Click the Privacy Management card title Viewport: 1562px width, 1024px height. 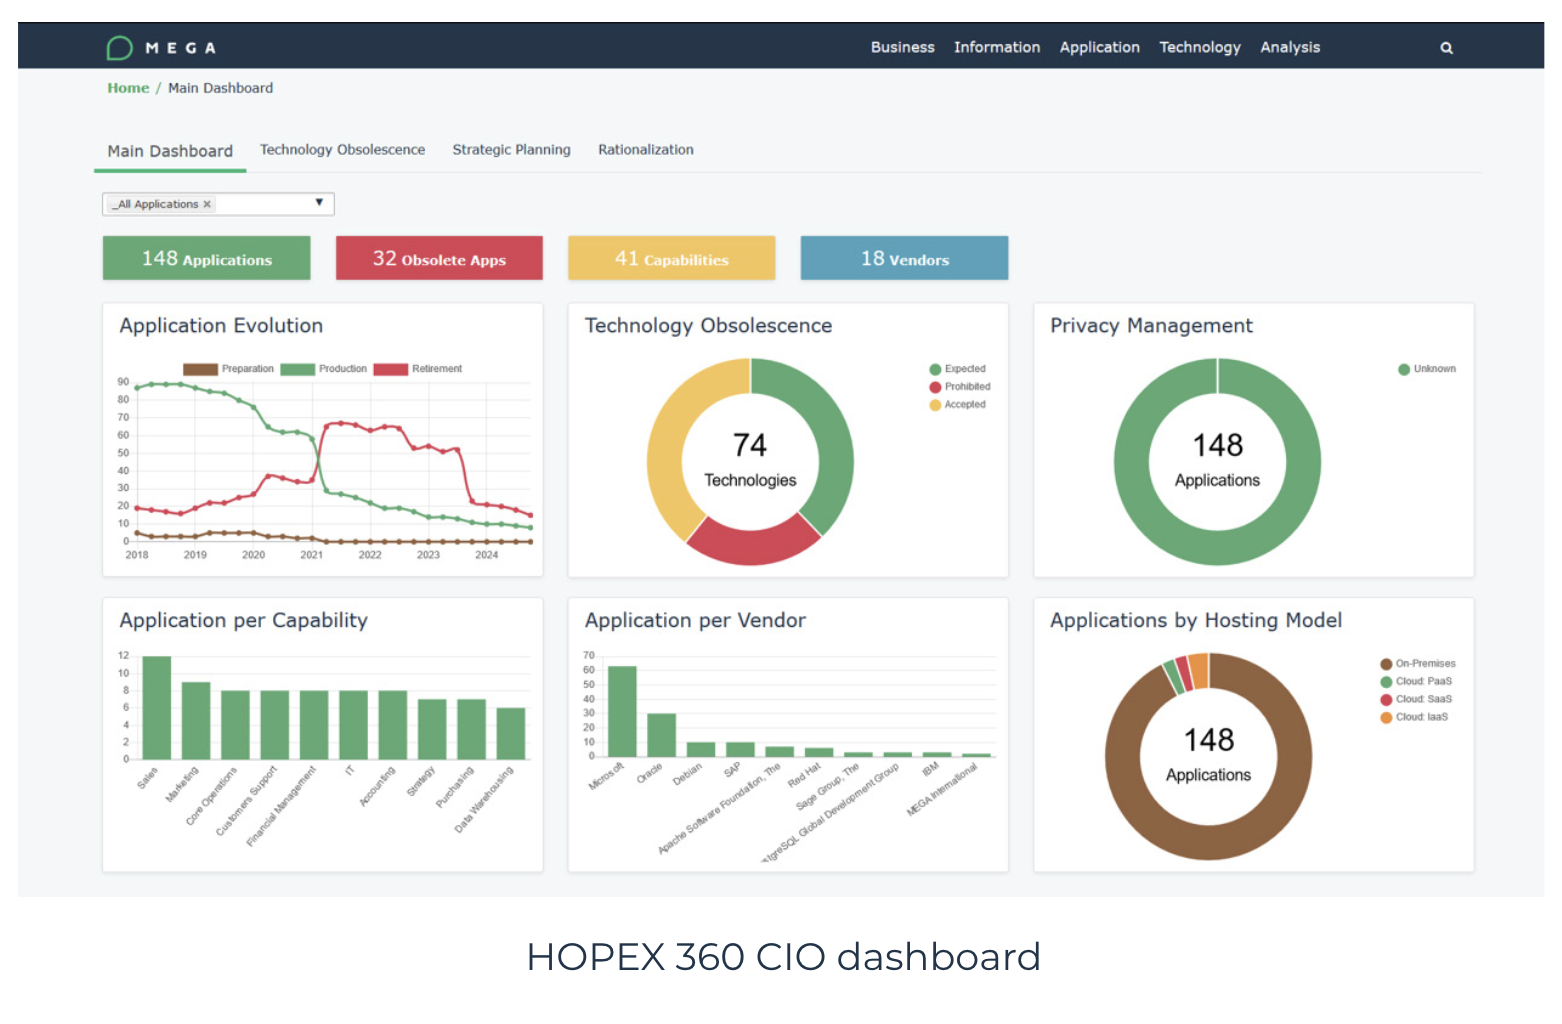(x=1151, y=326)
